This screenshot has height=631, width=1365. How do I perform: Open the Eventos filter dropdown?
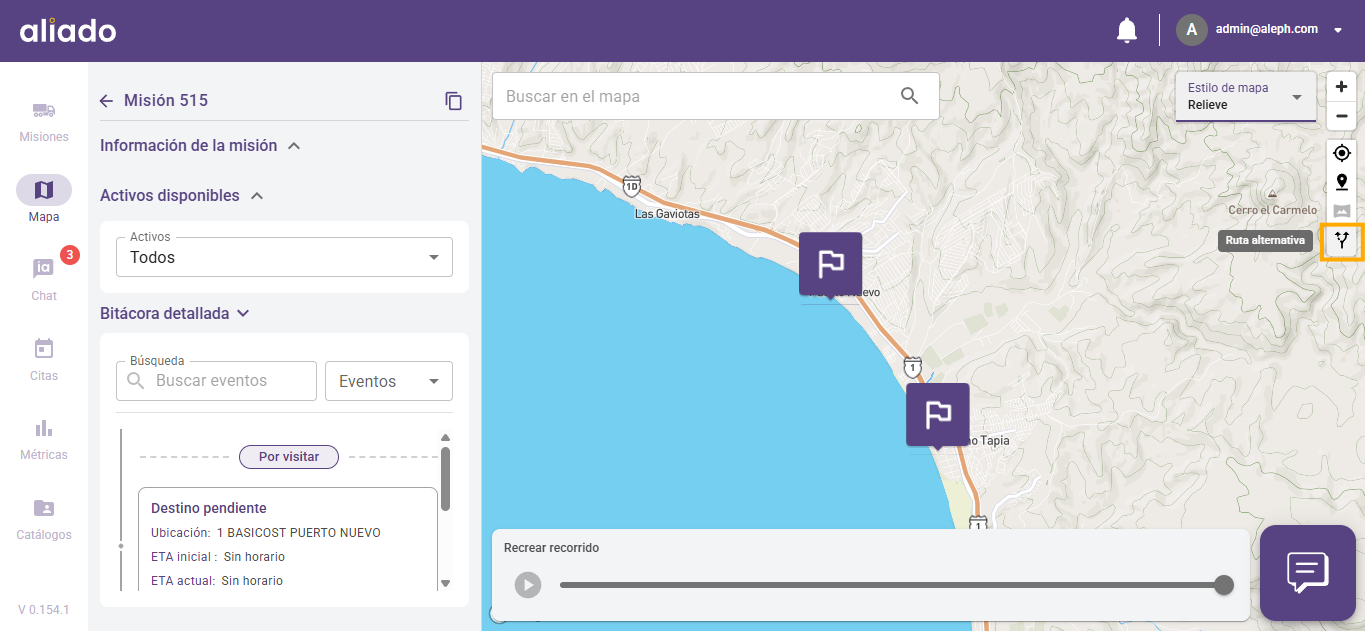tap(388, 381)
